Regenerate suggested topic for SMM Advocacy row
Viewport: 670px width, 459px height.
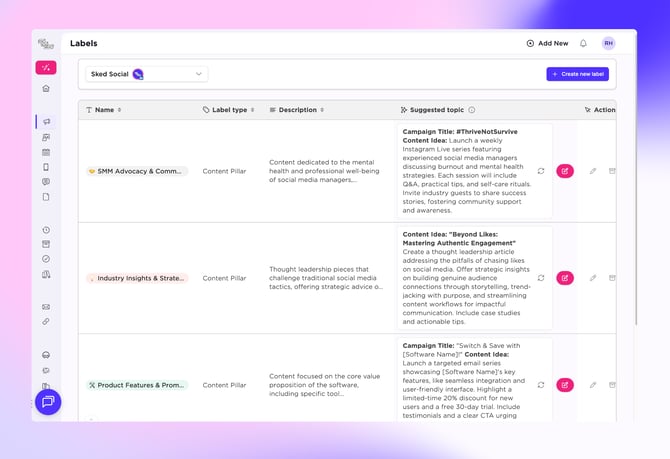tap(541, 171)
